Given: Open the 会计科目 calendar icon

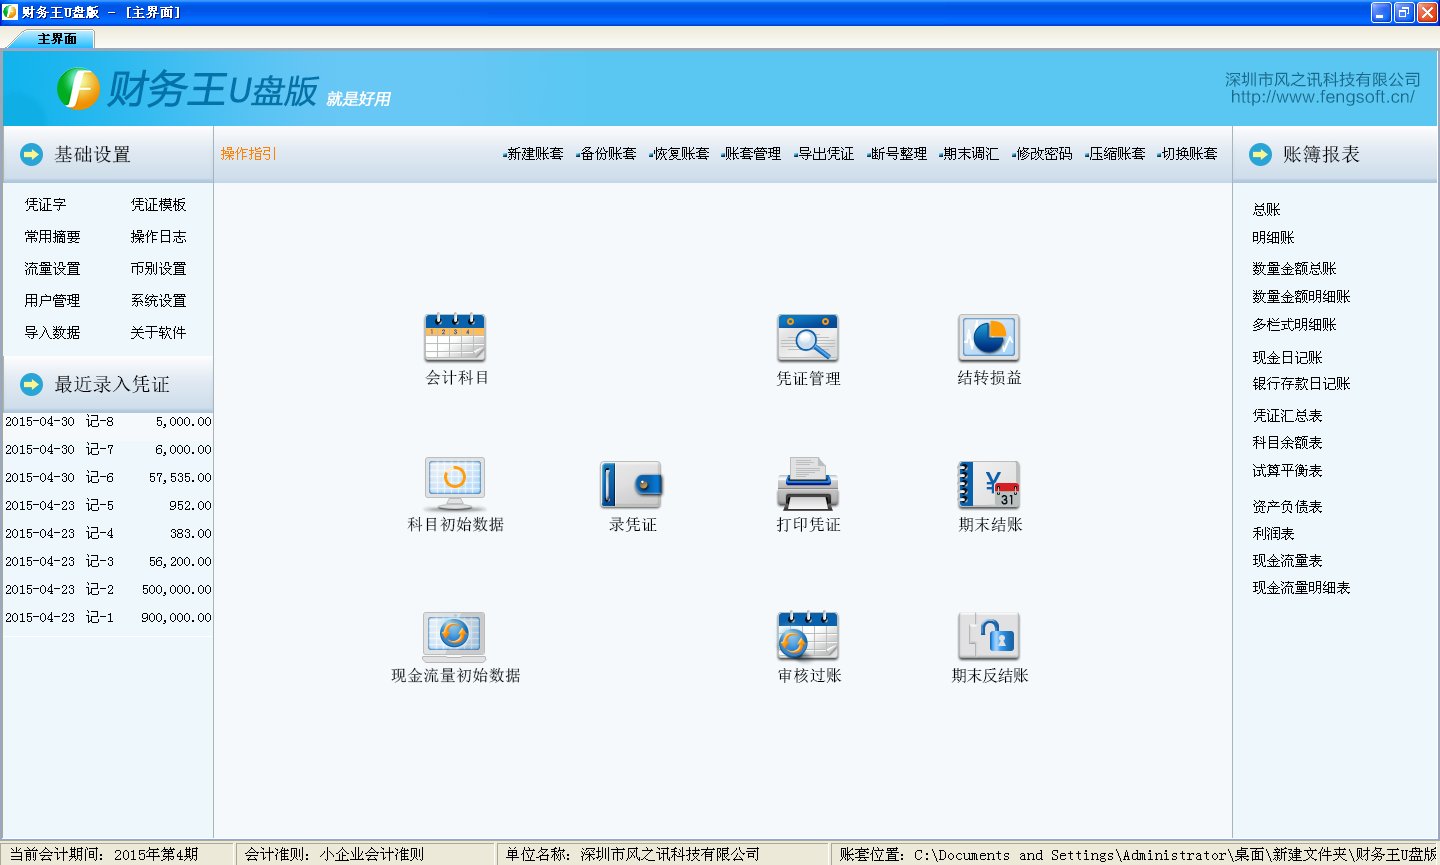Looking at the screenshot, I should pyautogui.click(x=455, y=338).
